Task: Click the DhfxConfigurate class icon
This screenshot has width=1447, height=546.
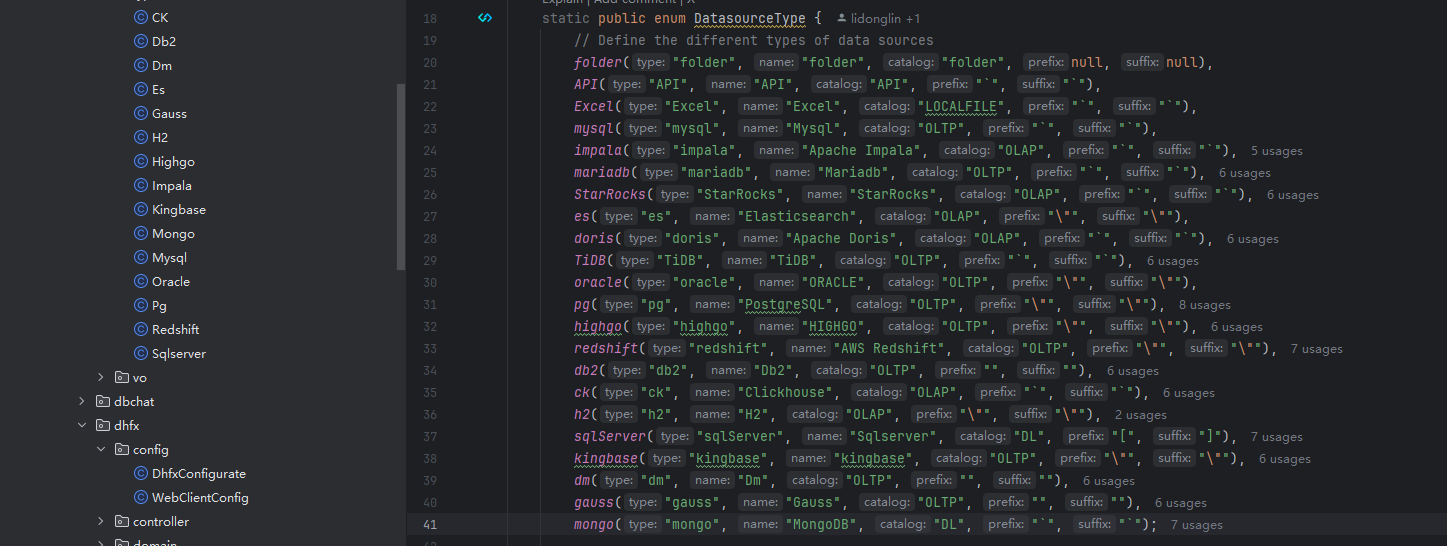Action: tap(141, 473)
